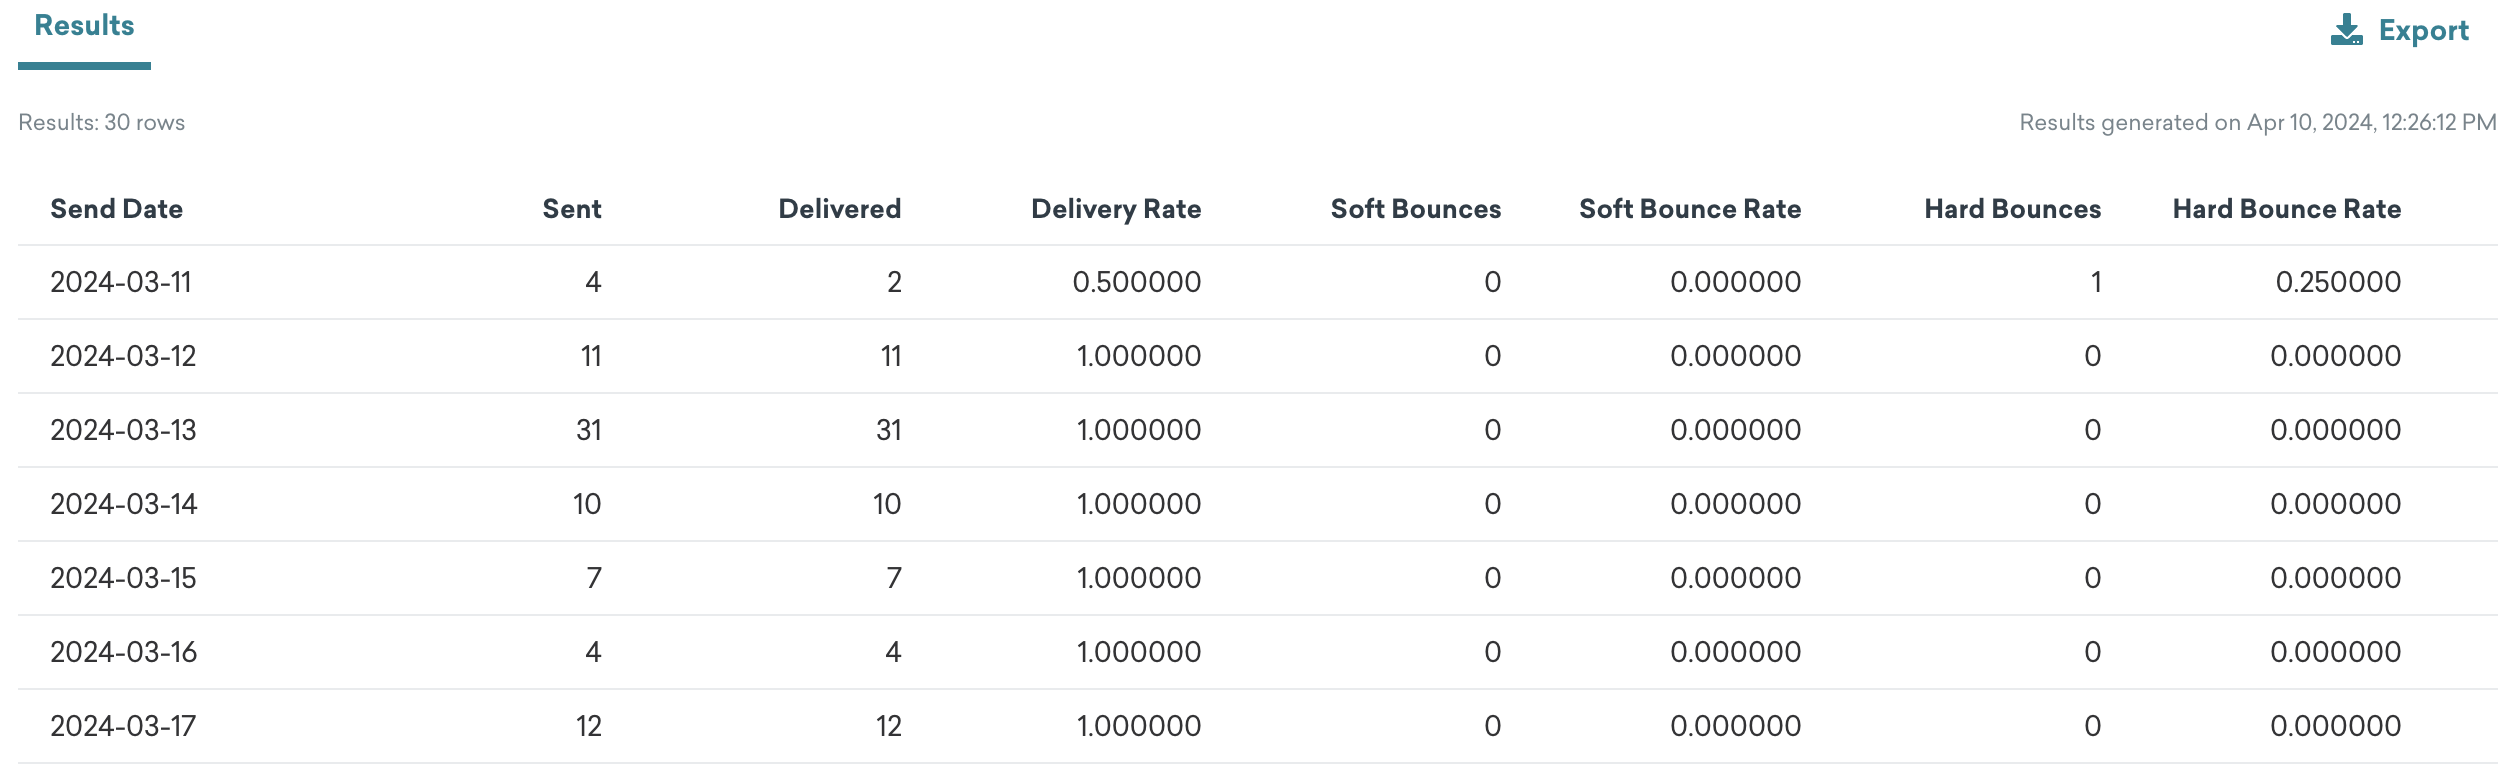Click the Export download icon
This screenshot has width=2512, height=764.
click(x=2346, y=30)
